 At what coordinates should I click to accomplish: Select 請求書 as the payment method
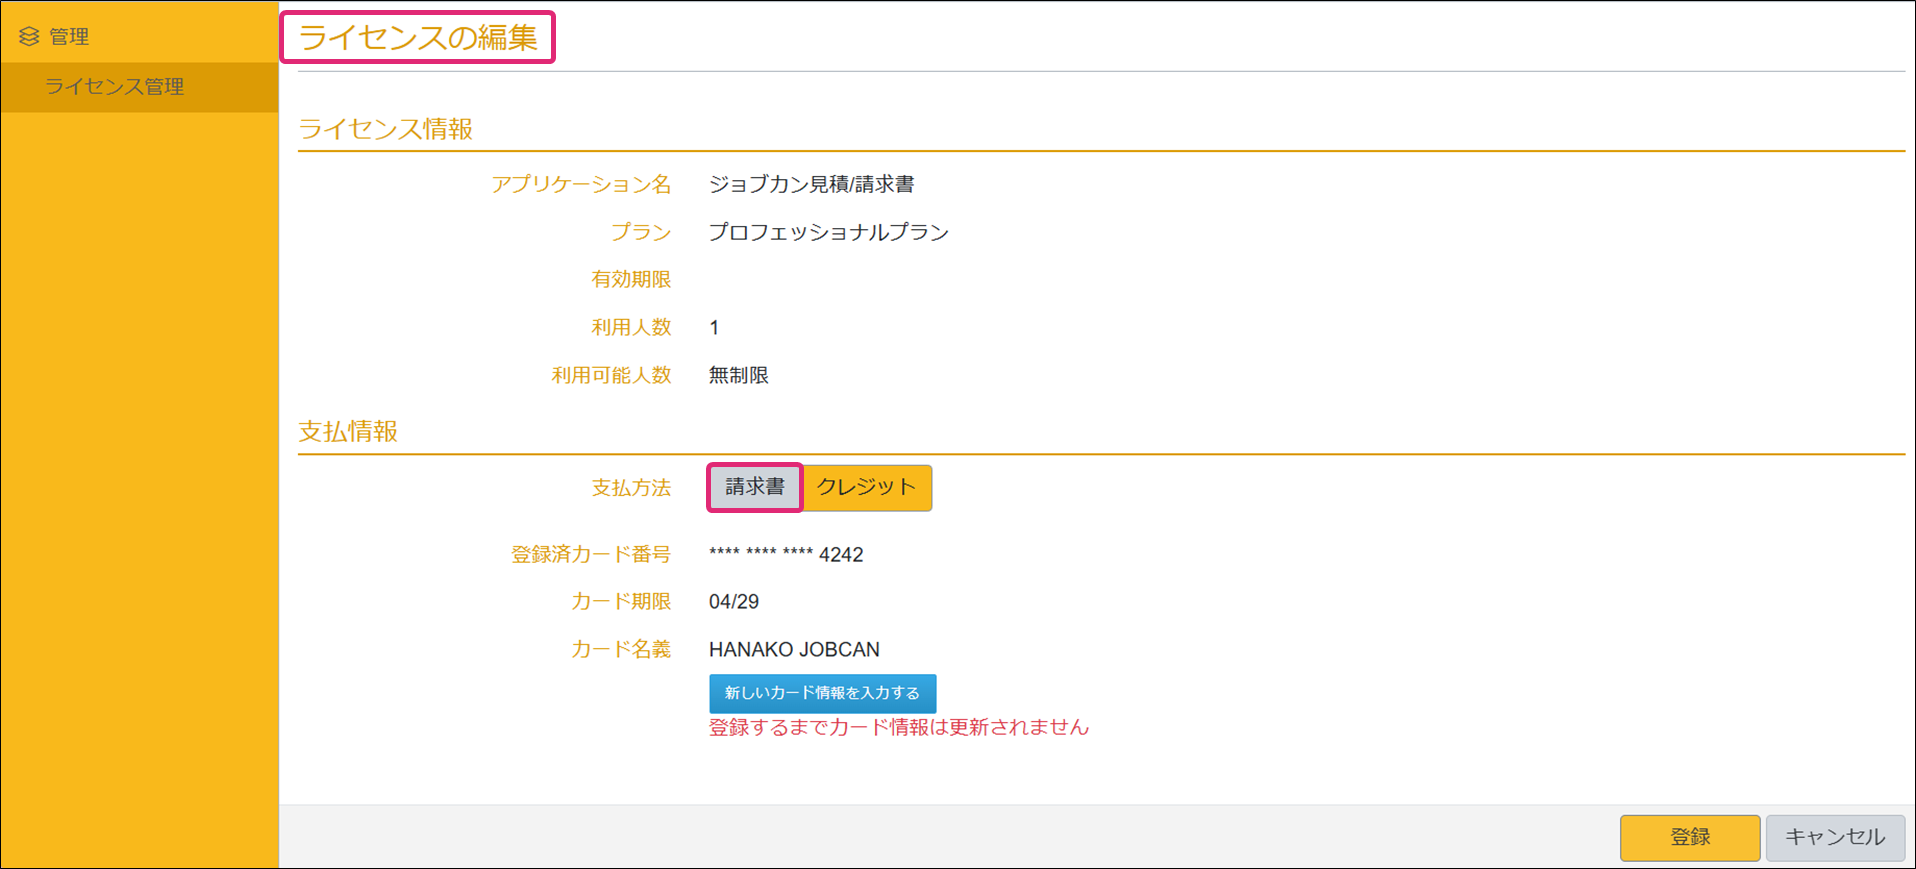click(x=755, y=487)
